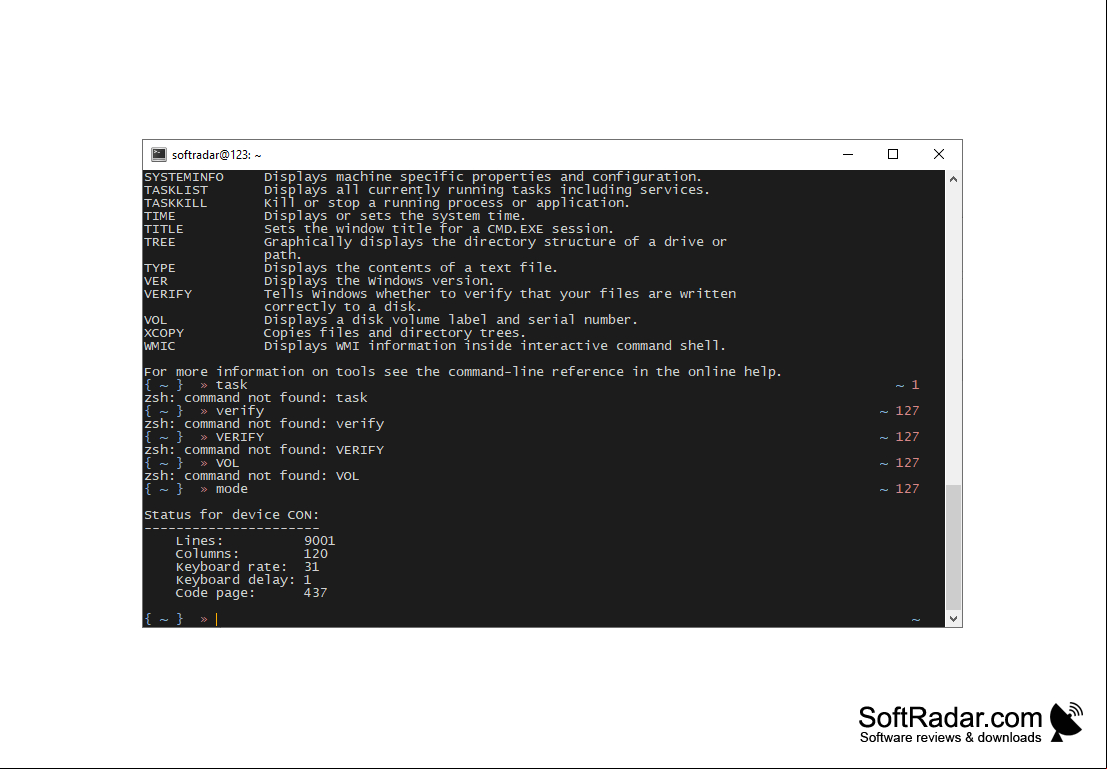This screenshot has width=1107, height=769.
Task: Click the TYPE command name
Action: pyautogui.click(x=160, y=268)
